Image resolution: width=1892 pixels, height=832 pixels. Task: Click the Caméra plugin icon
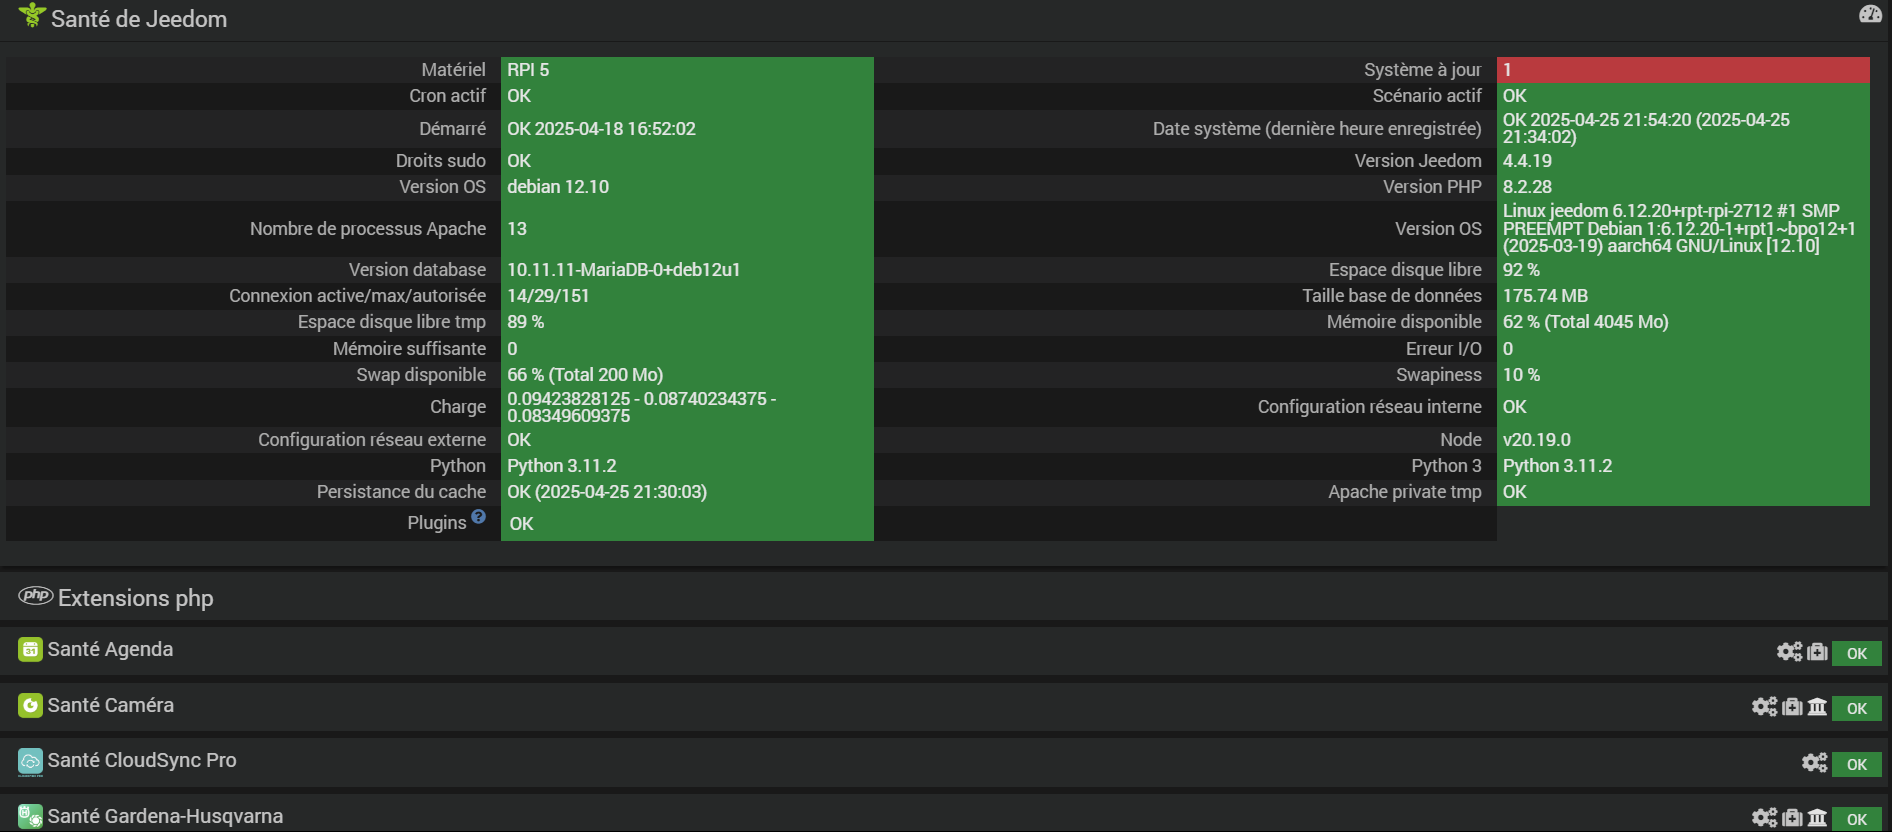pyautogui.click(x=30, y=706)
